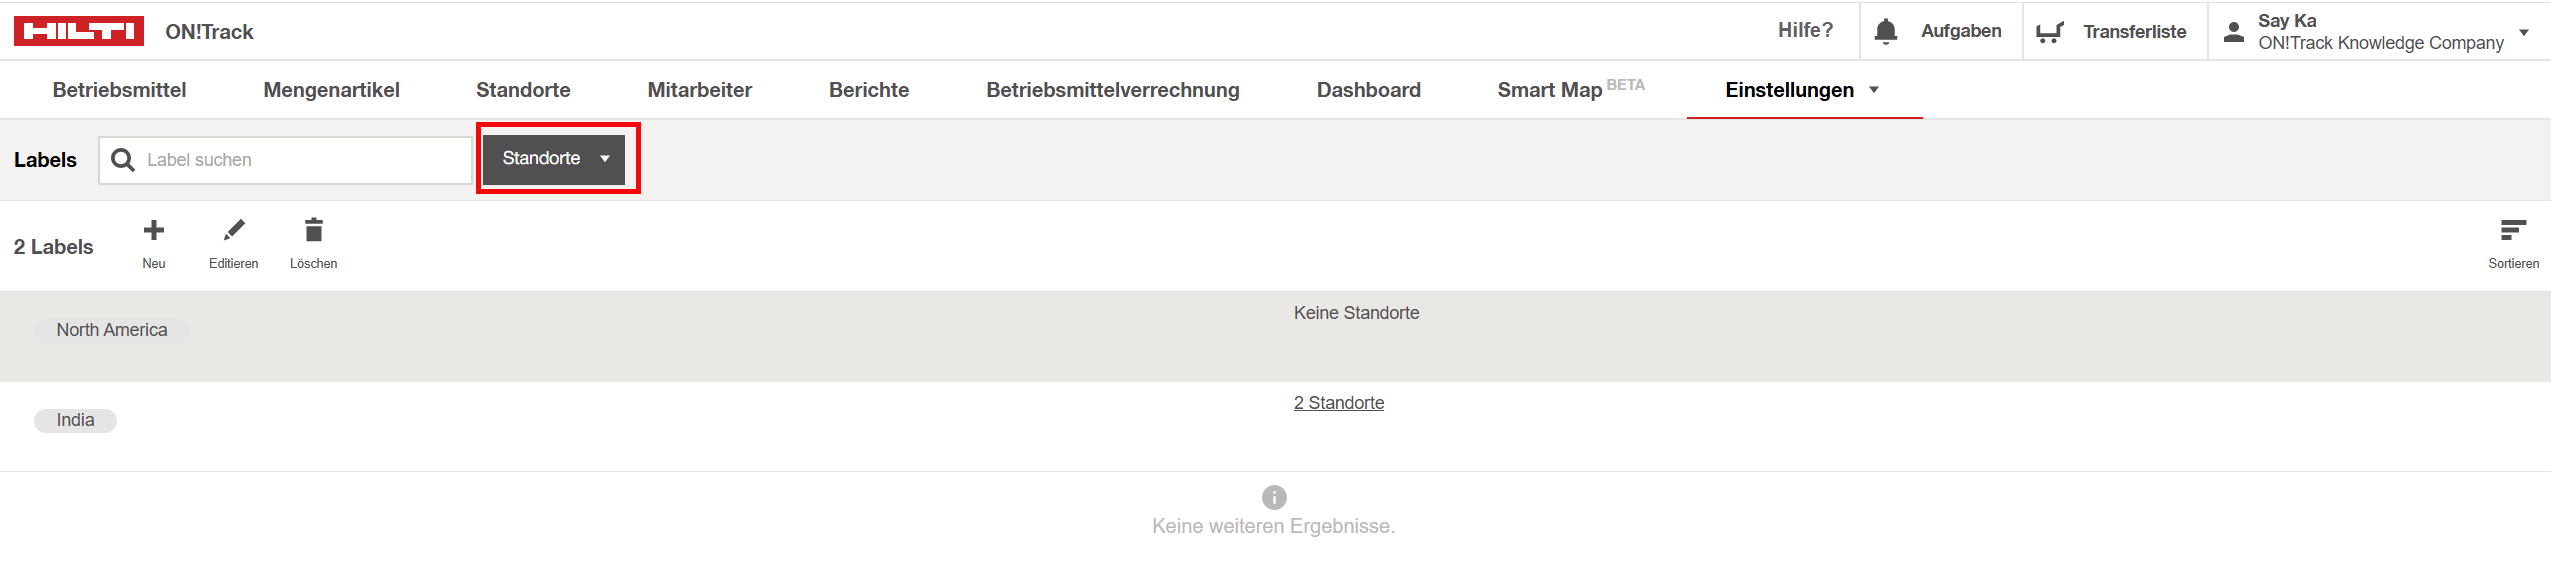Click the Neu plus icon
The image size is (2551, 573).
pos(154,231)
